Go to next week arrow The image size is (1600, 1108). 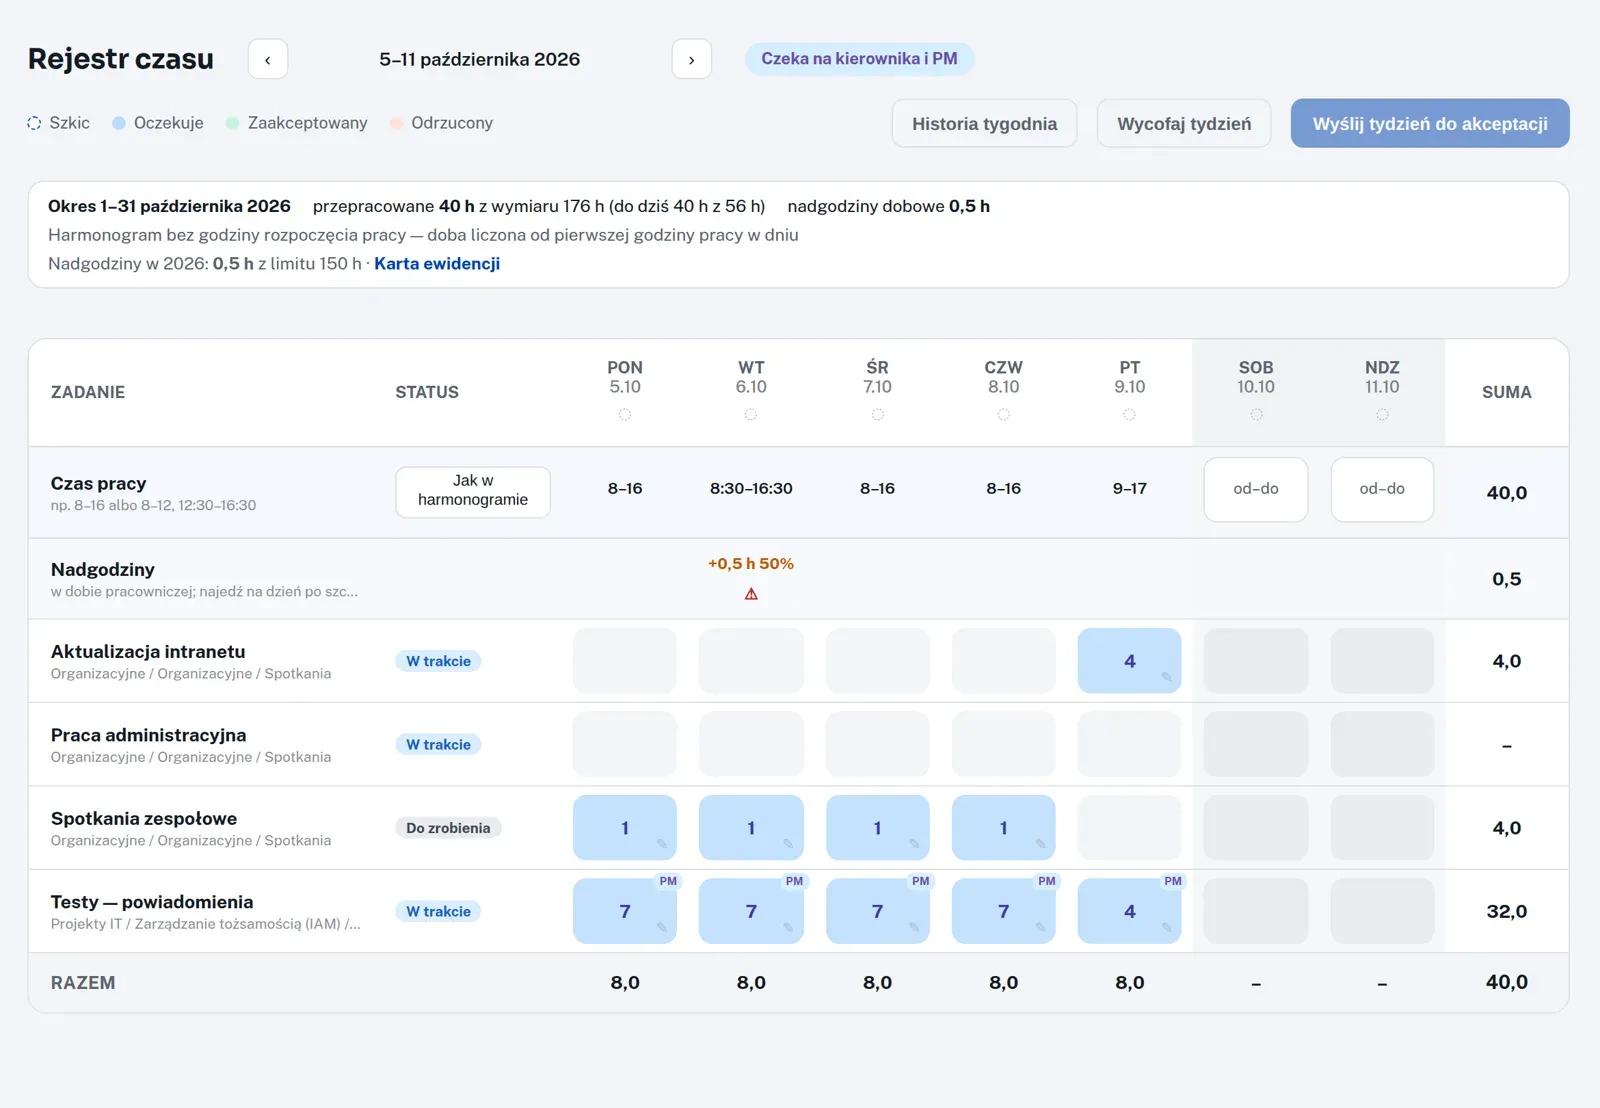691,59
